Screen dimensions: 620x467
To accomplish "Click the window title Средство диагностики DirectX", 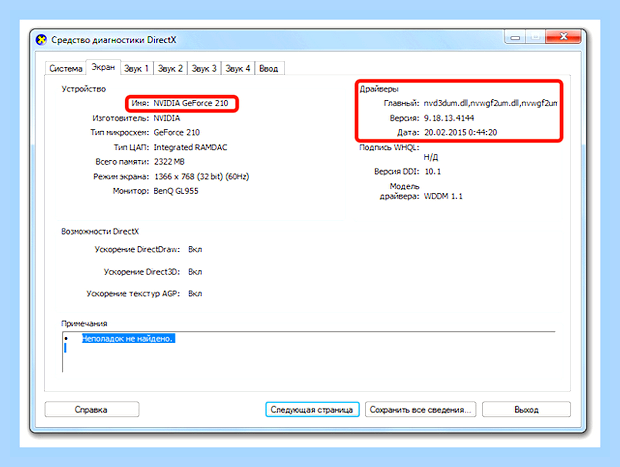I will click(114, 40).
